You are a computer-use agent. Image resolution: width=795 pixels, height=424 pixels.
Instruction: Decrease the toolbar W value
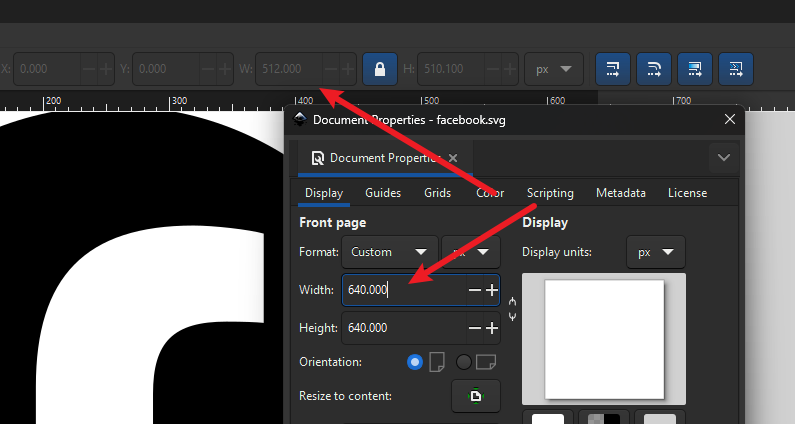(x=331, y=68)
